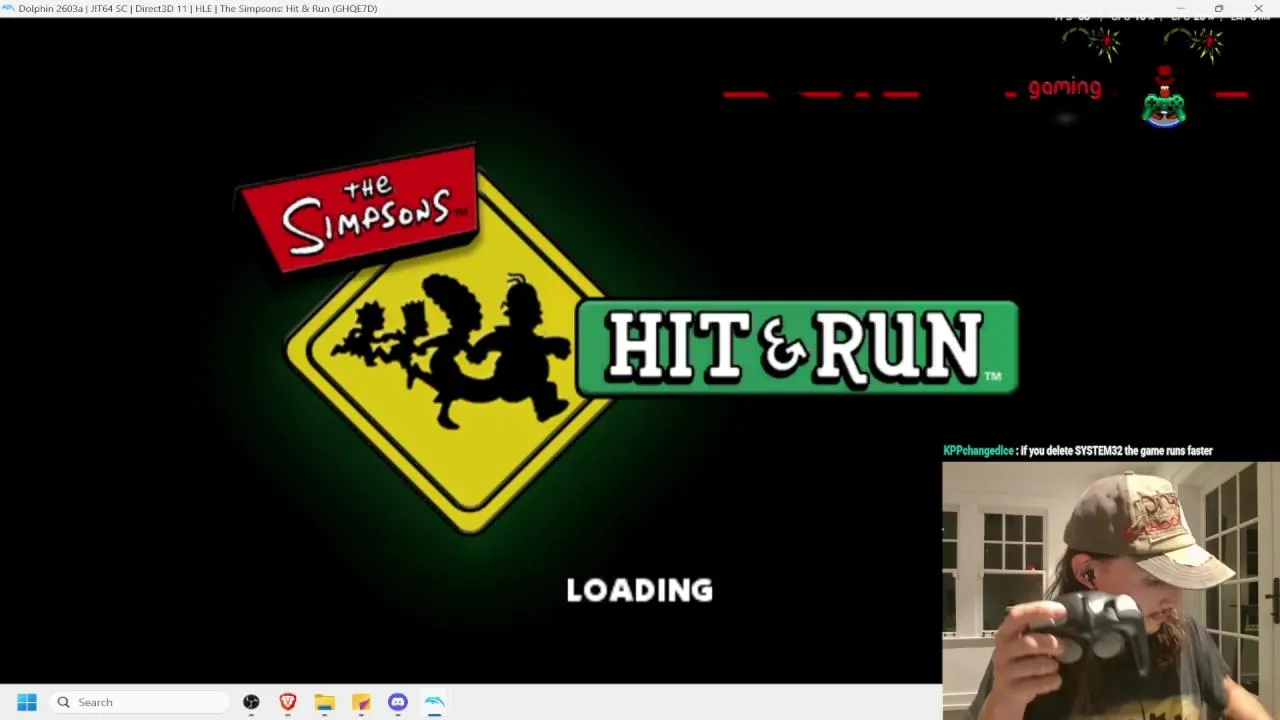Open OBS Studio from the taskbar

click(251, 702)
